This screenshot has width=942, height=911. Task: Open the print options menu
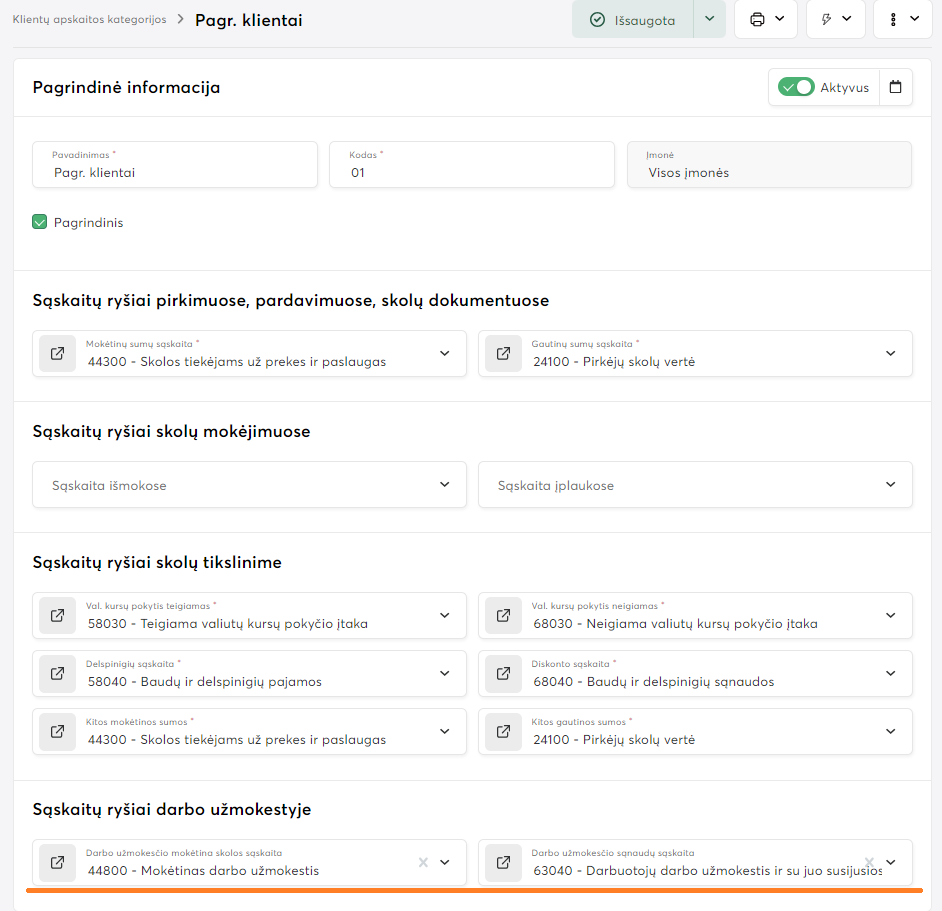click(767, 19)
